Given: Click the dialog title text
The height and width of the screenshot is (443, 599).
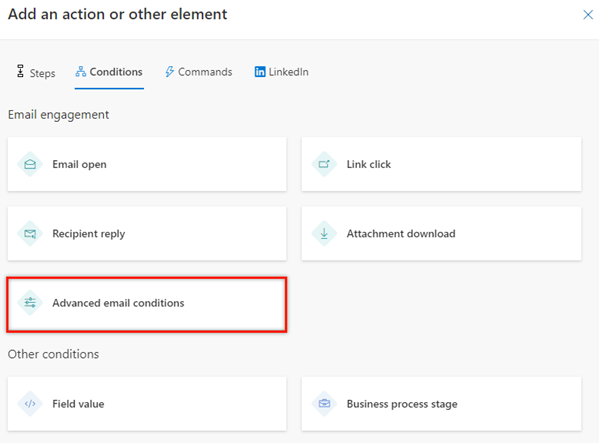Looking at the screenshot, I should click(x=118, y=14).
